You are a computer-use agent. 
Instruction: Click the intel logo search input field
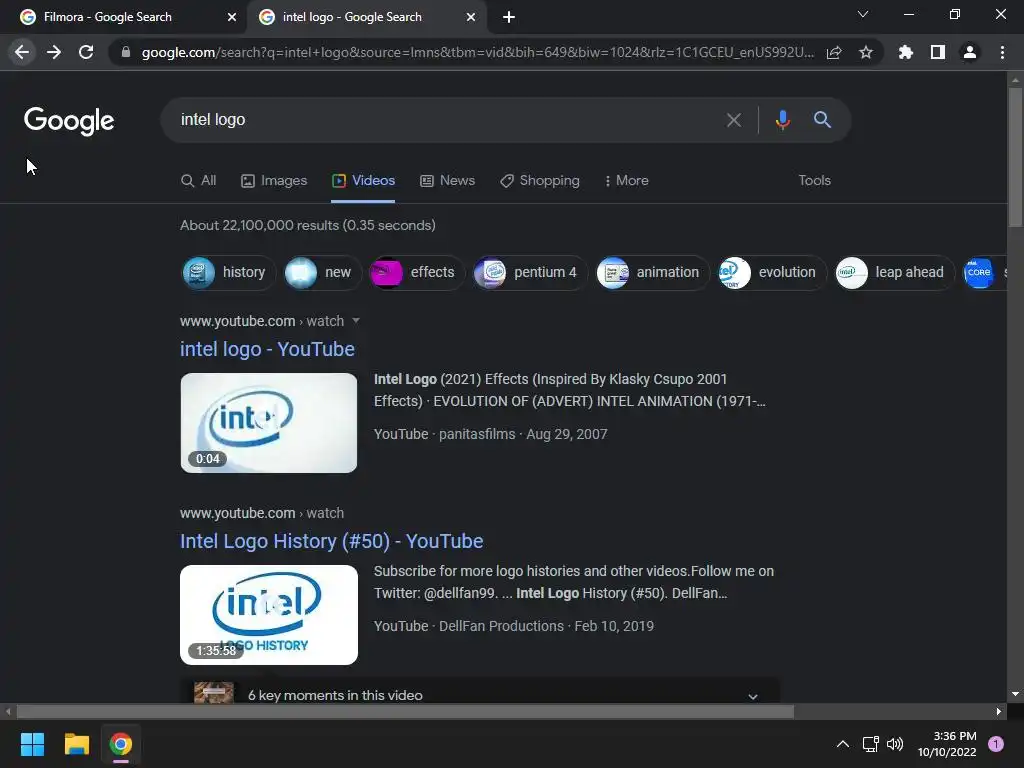(444, 120)
